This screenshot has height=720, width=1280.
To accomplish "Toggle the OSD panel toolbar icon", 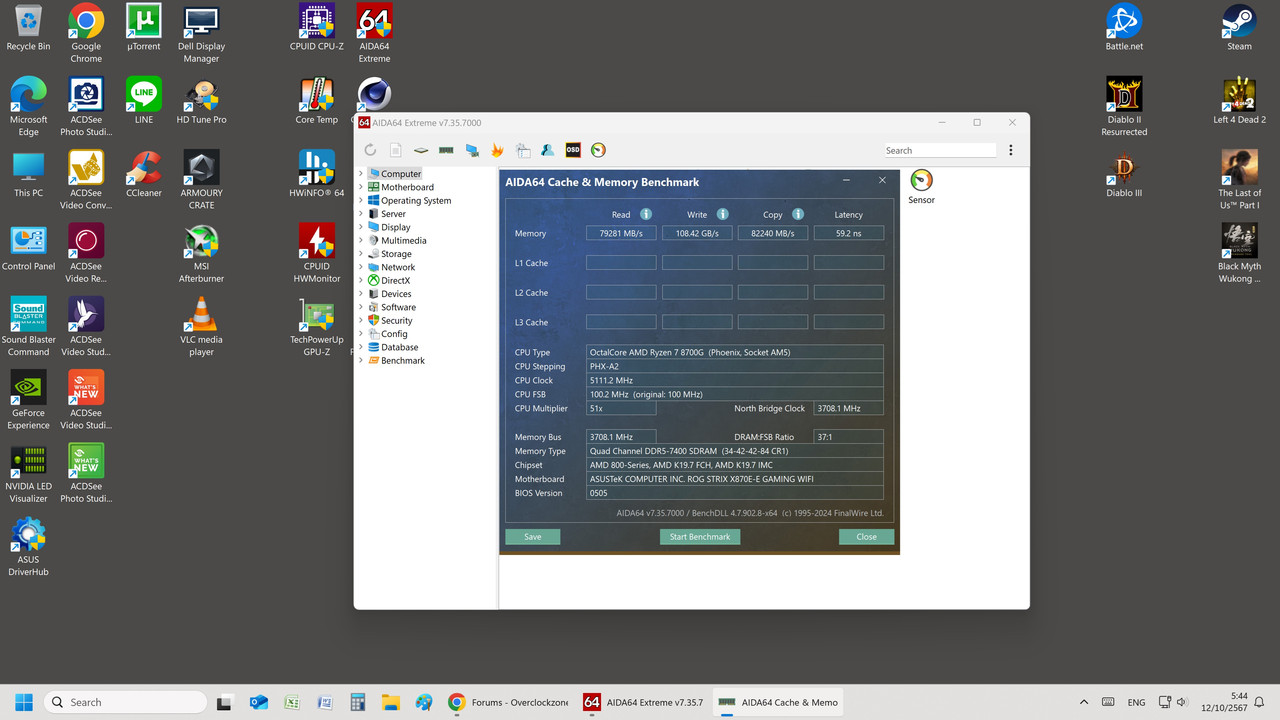I will pyautogui.click(x=573, y=150).
